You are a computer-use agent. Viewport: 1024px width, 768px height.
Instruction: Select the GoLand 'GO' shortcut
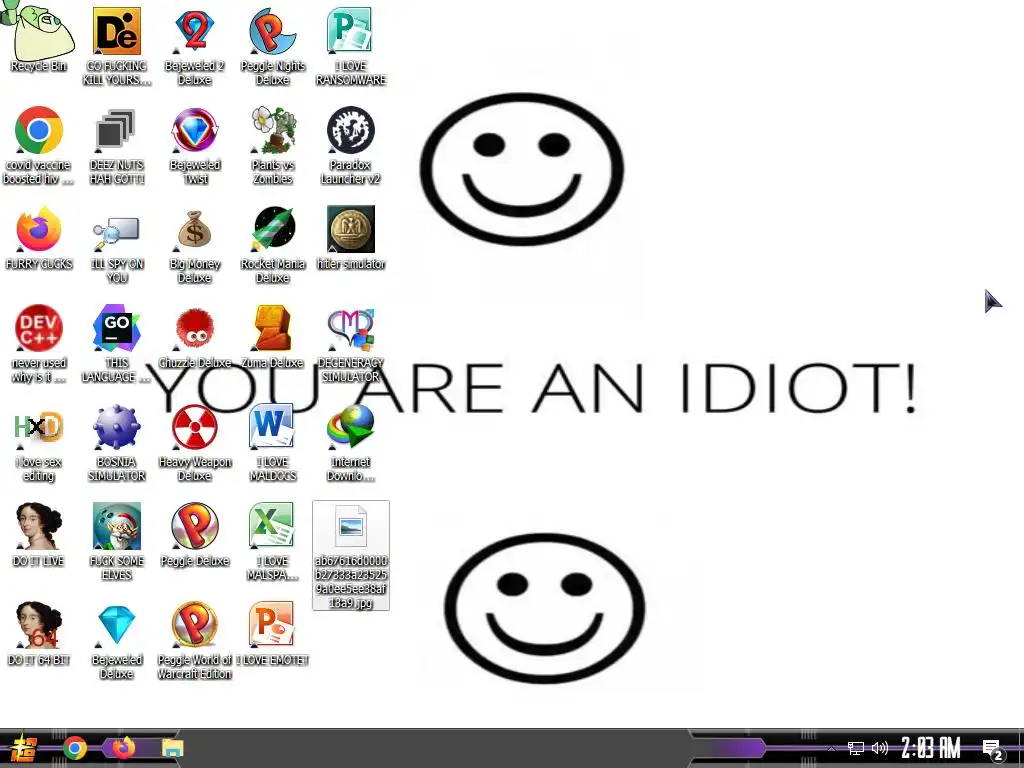(116, 344)
